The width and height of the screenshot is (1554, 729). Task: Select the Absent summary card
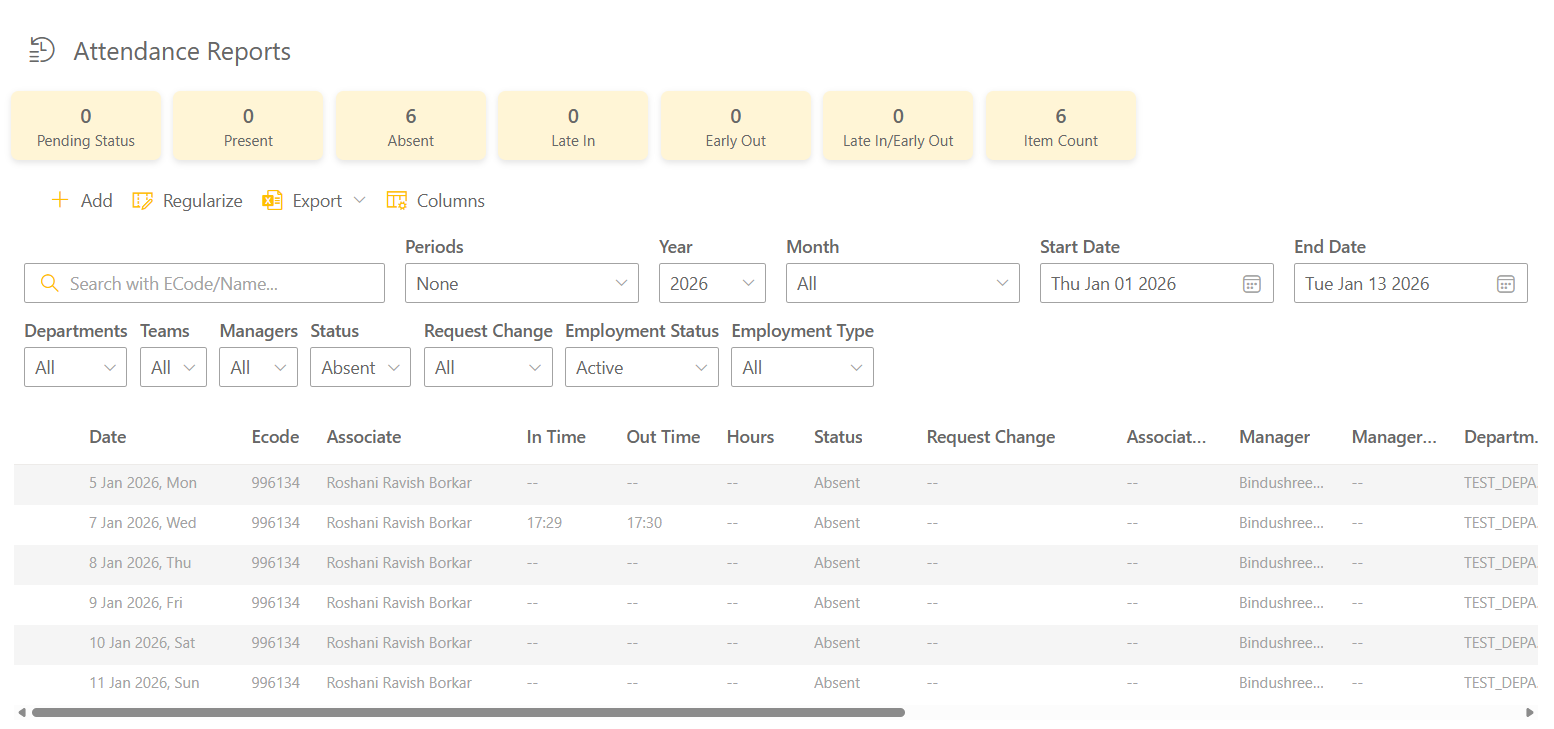(x=410, y=126)
